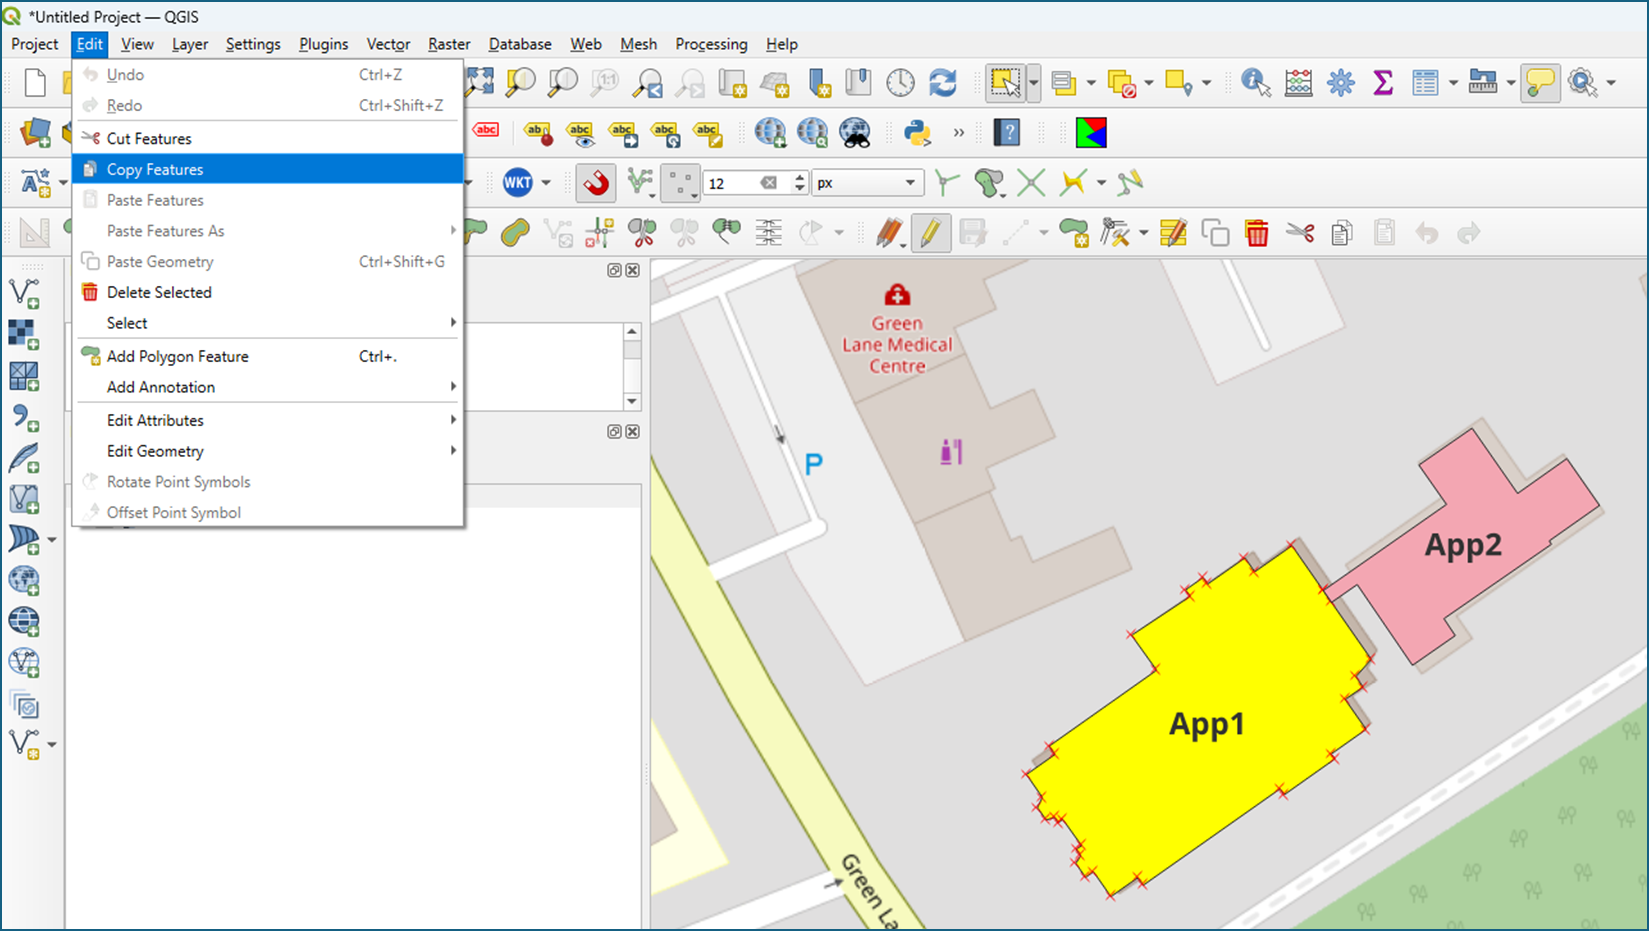Click the Add Mesh Layer icon

pos(24,376)
